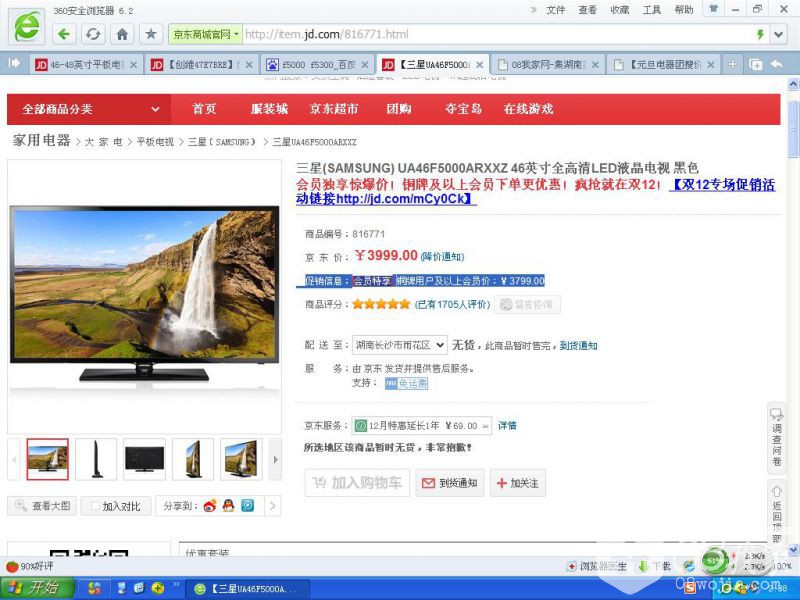Select the black TV front thumbnail
Image resolution: width=800 pixels, height=600 pixels.
tap(144, 459)
